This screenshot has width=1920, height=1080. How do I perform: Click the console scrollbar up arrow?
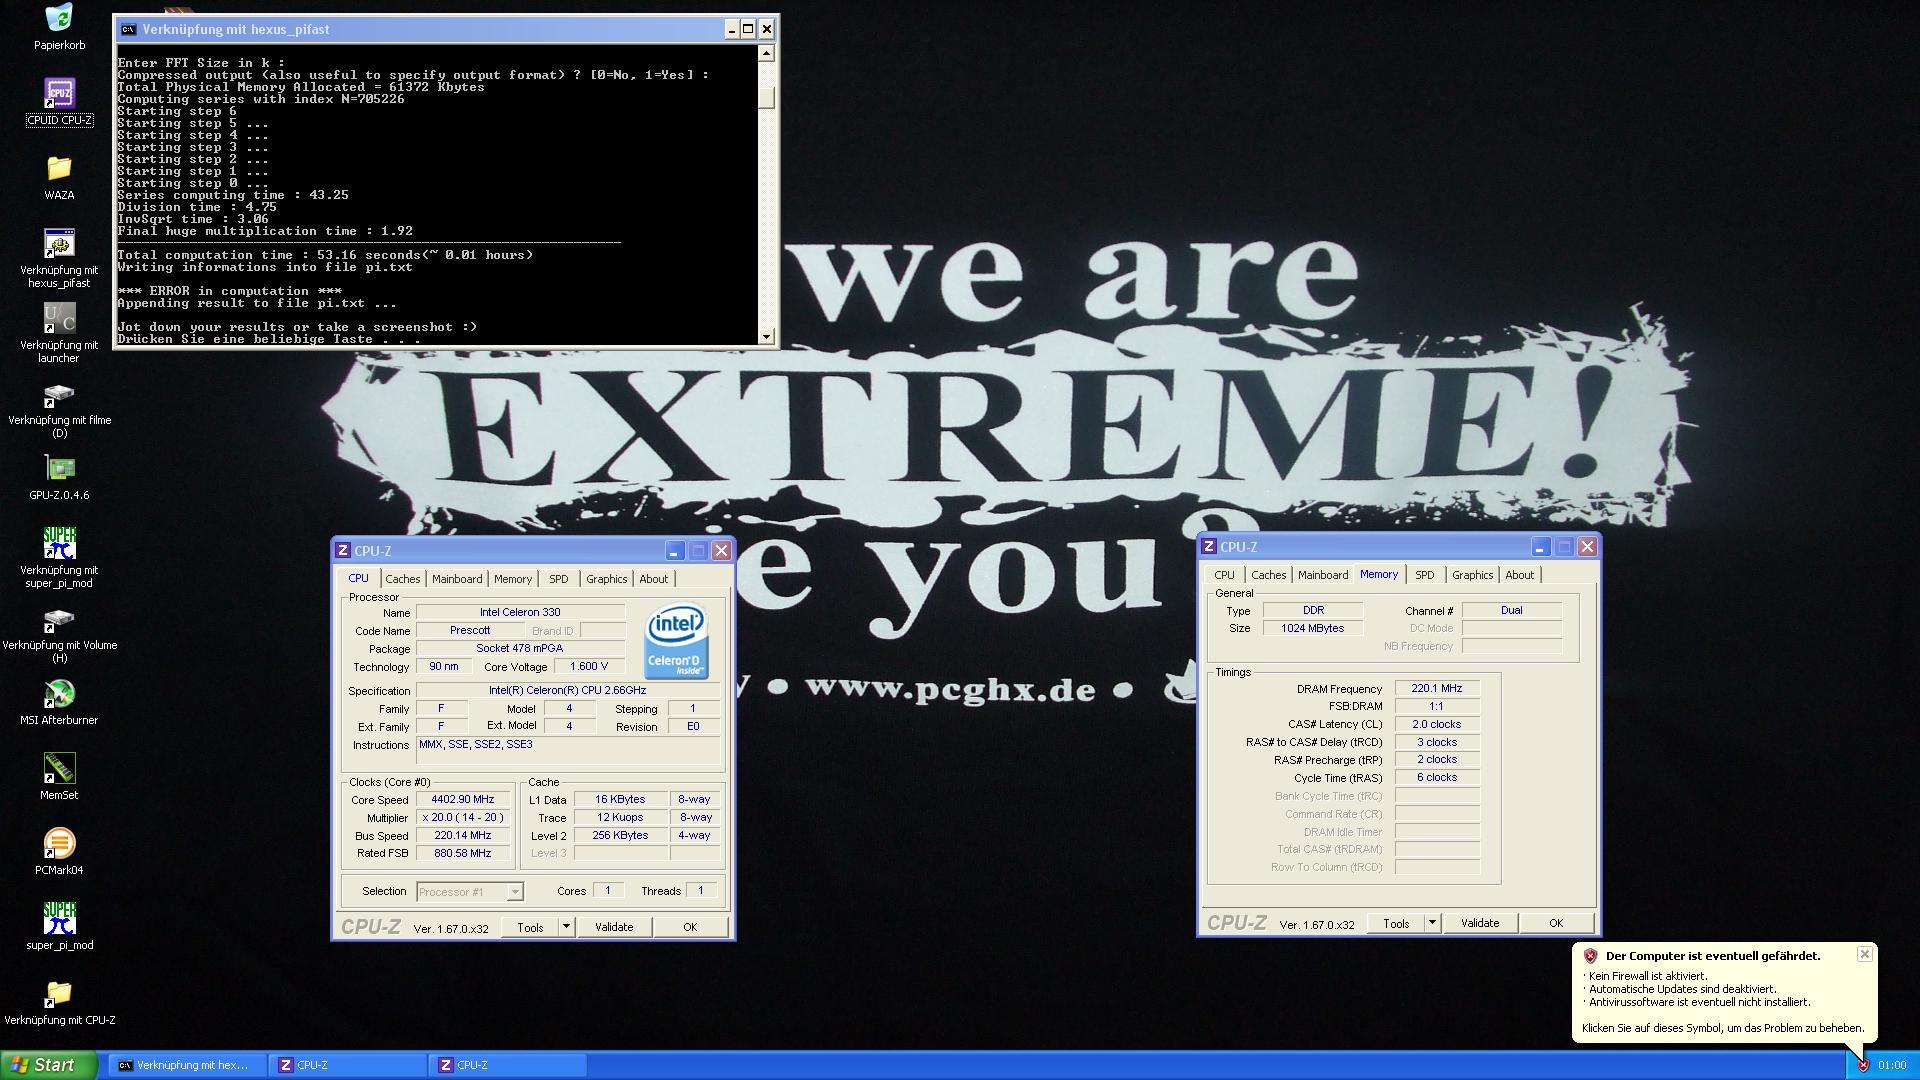(x=766, y=53)
